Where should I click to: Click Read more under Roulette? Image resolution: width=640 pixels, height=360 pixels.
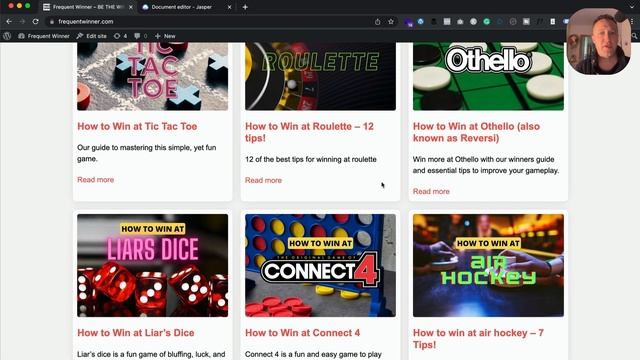click(x=263, y=180)
